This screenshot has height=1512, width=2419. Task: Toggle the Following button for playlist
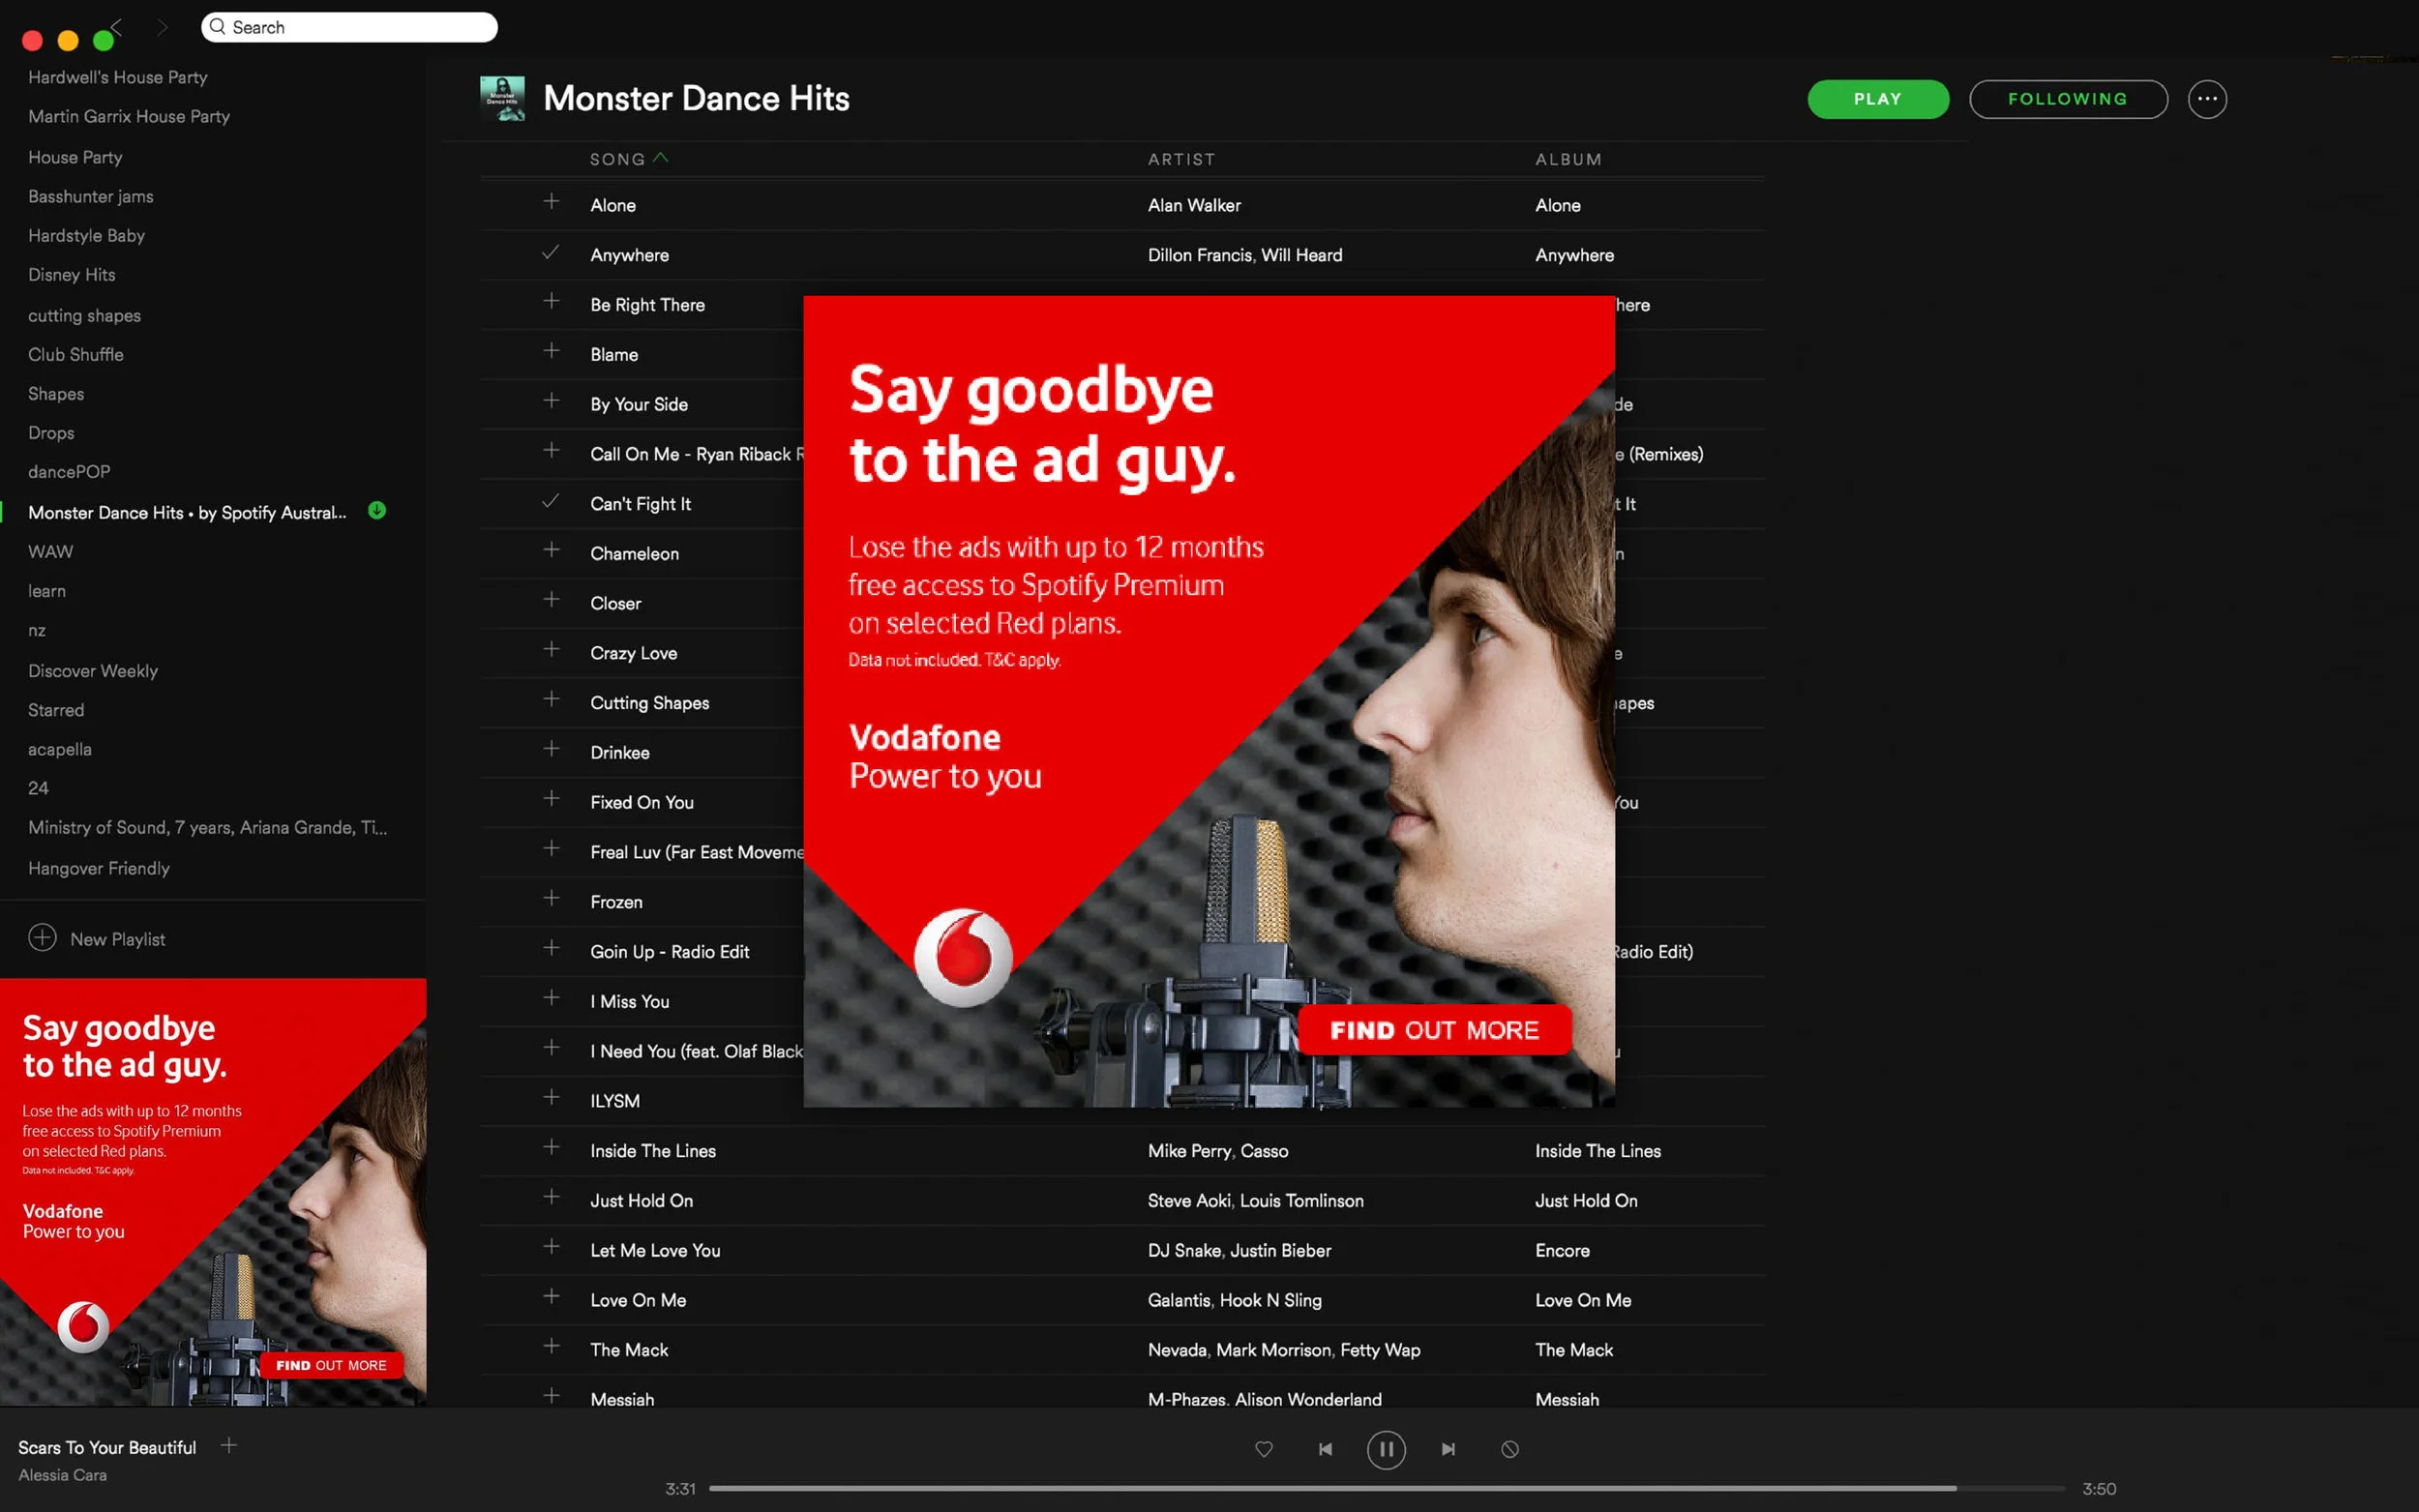pyautogui.click(x=2068, y=99)
